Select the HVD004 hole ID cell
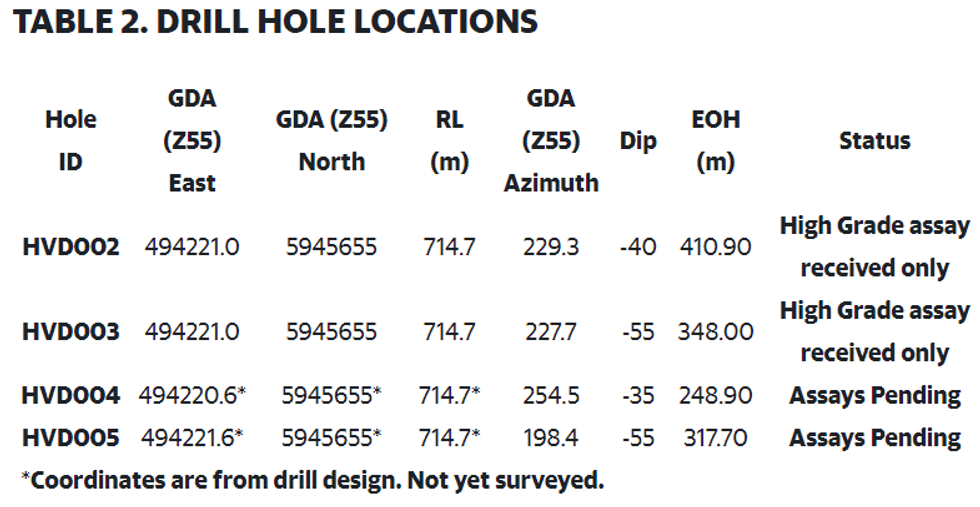 click(x=71, y=396)
